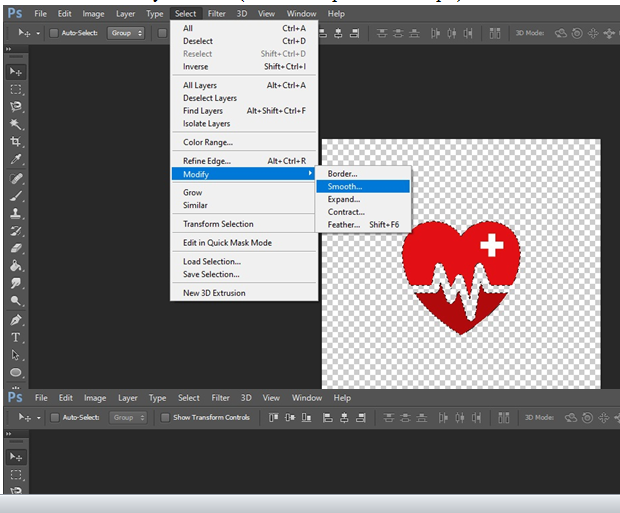Select the Paint Bucket tool
620x513 pixels.
[x=16, y=266]
